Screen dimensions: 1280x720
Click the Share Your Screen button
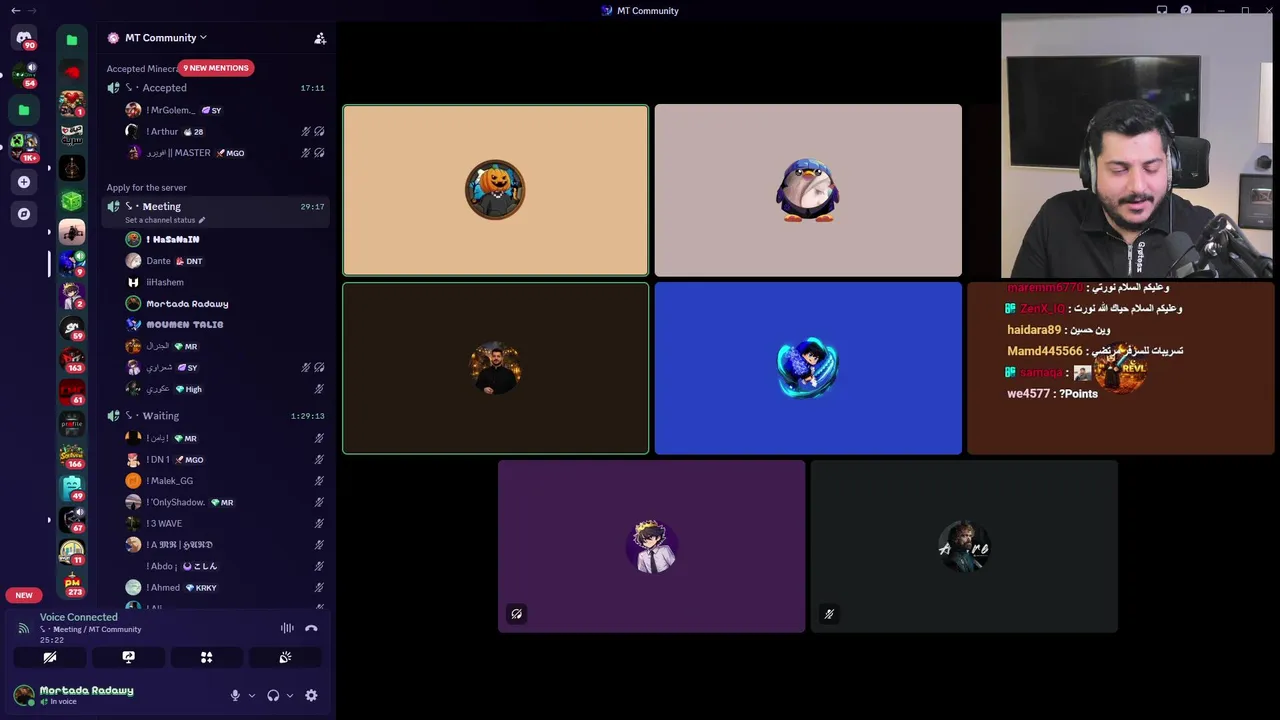tap(128, 657)
